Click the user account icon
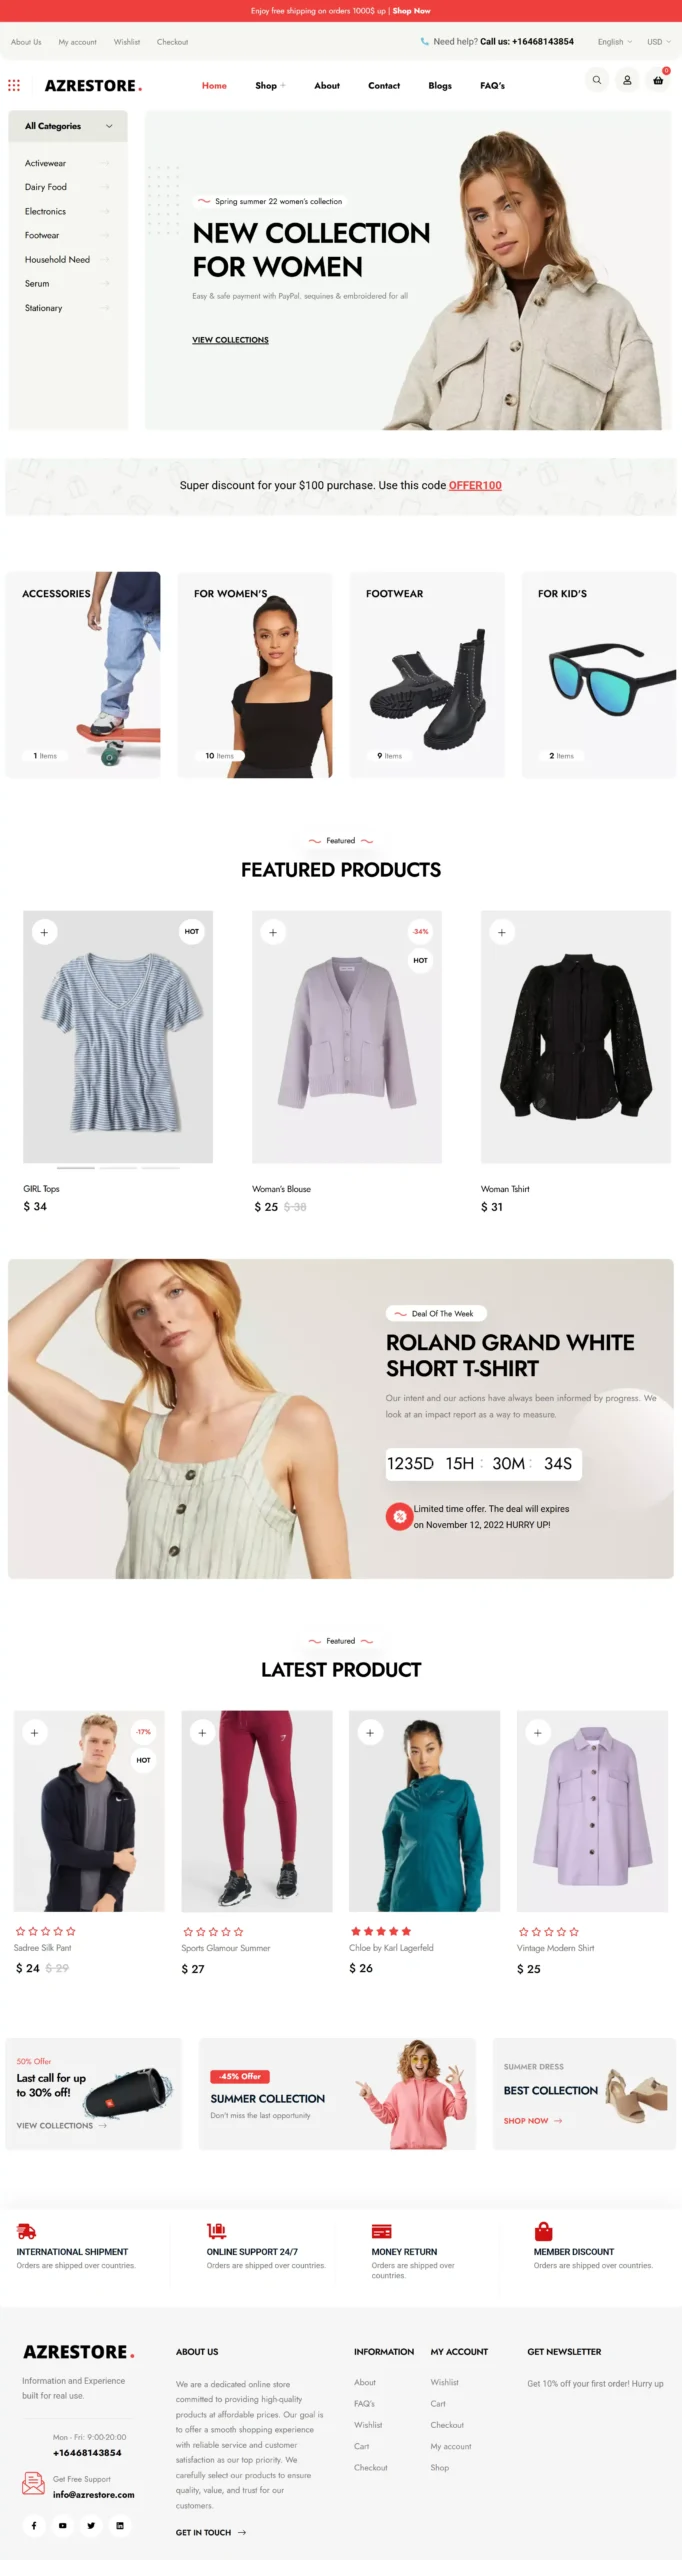 (x=627, y=80)
